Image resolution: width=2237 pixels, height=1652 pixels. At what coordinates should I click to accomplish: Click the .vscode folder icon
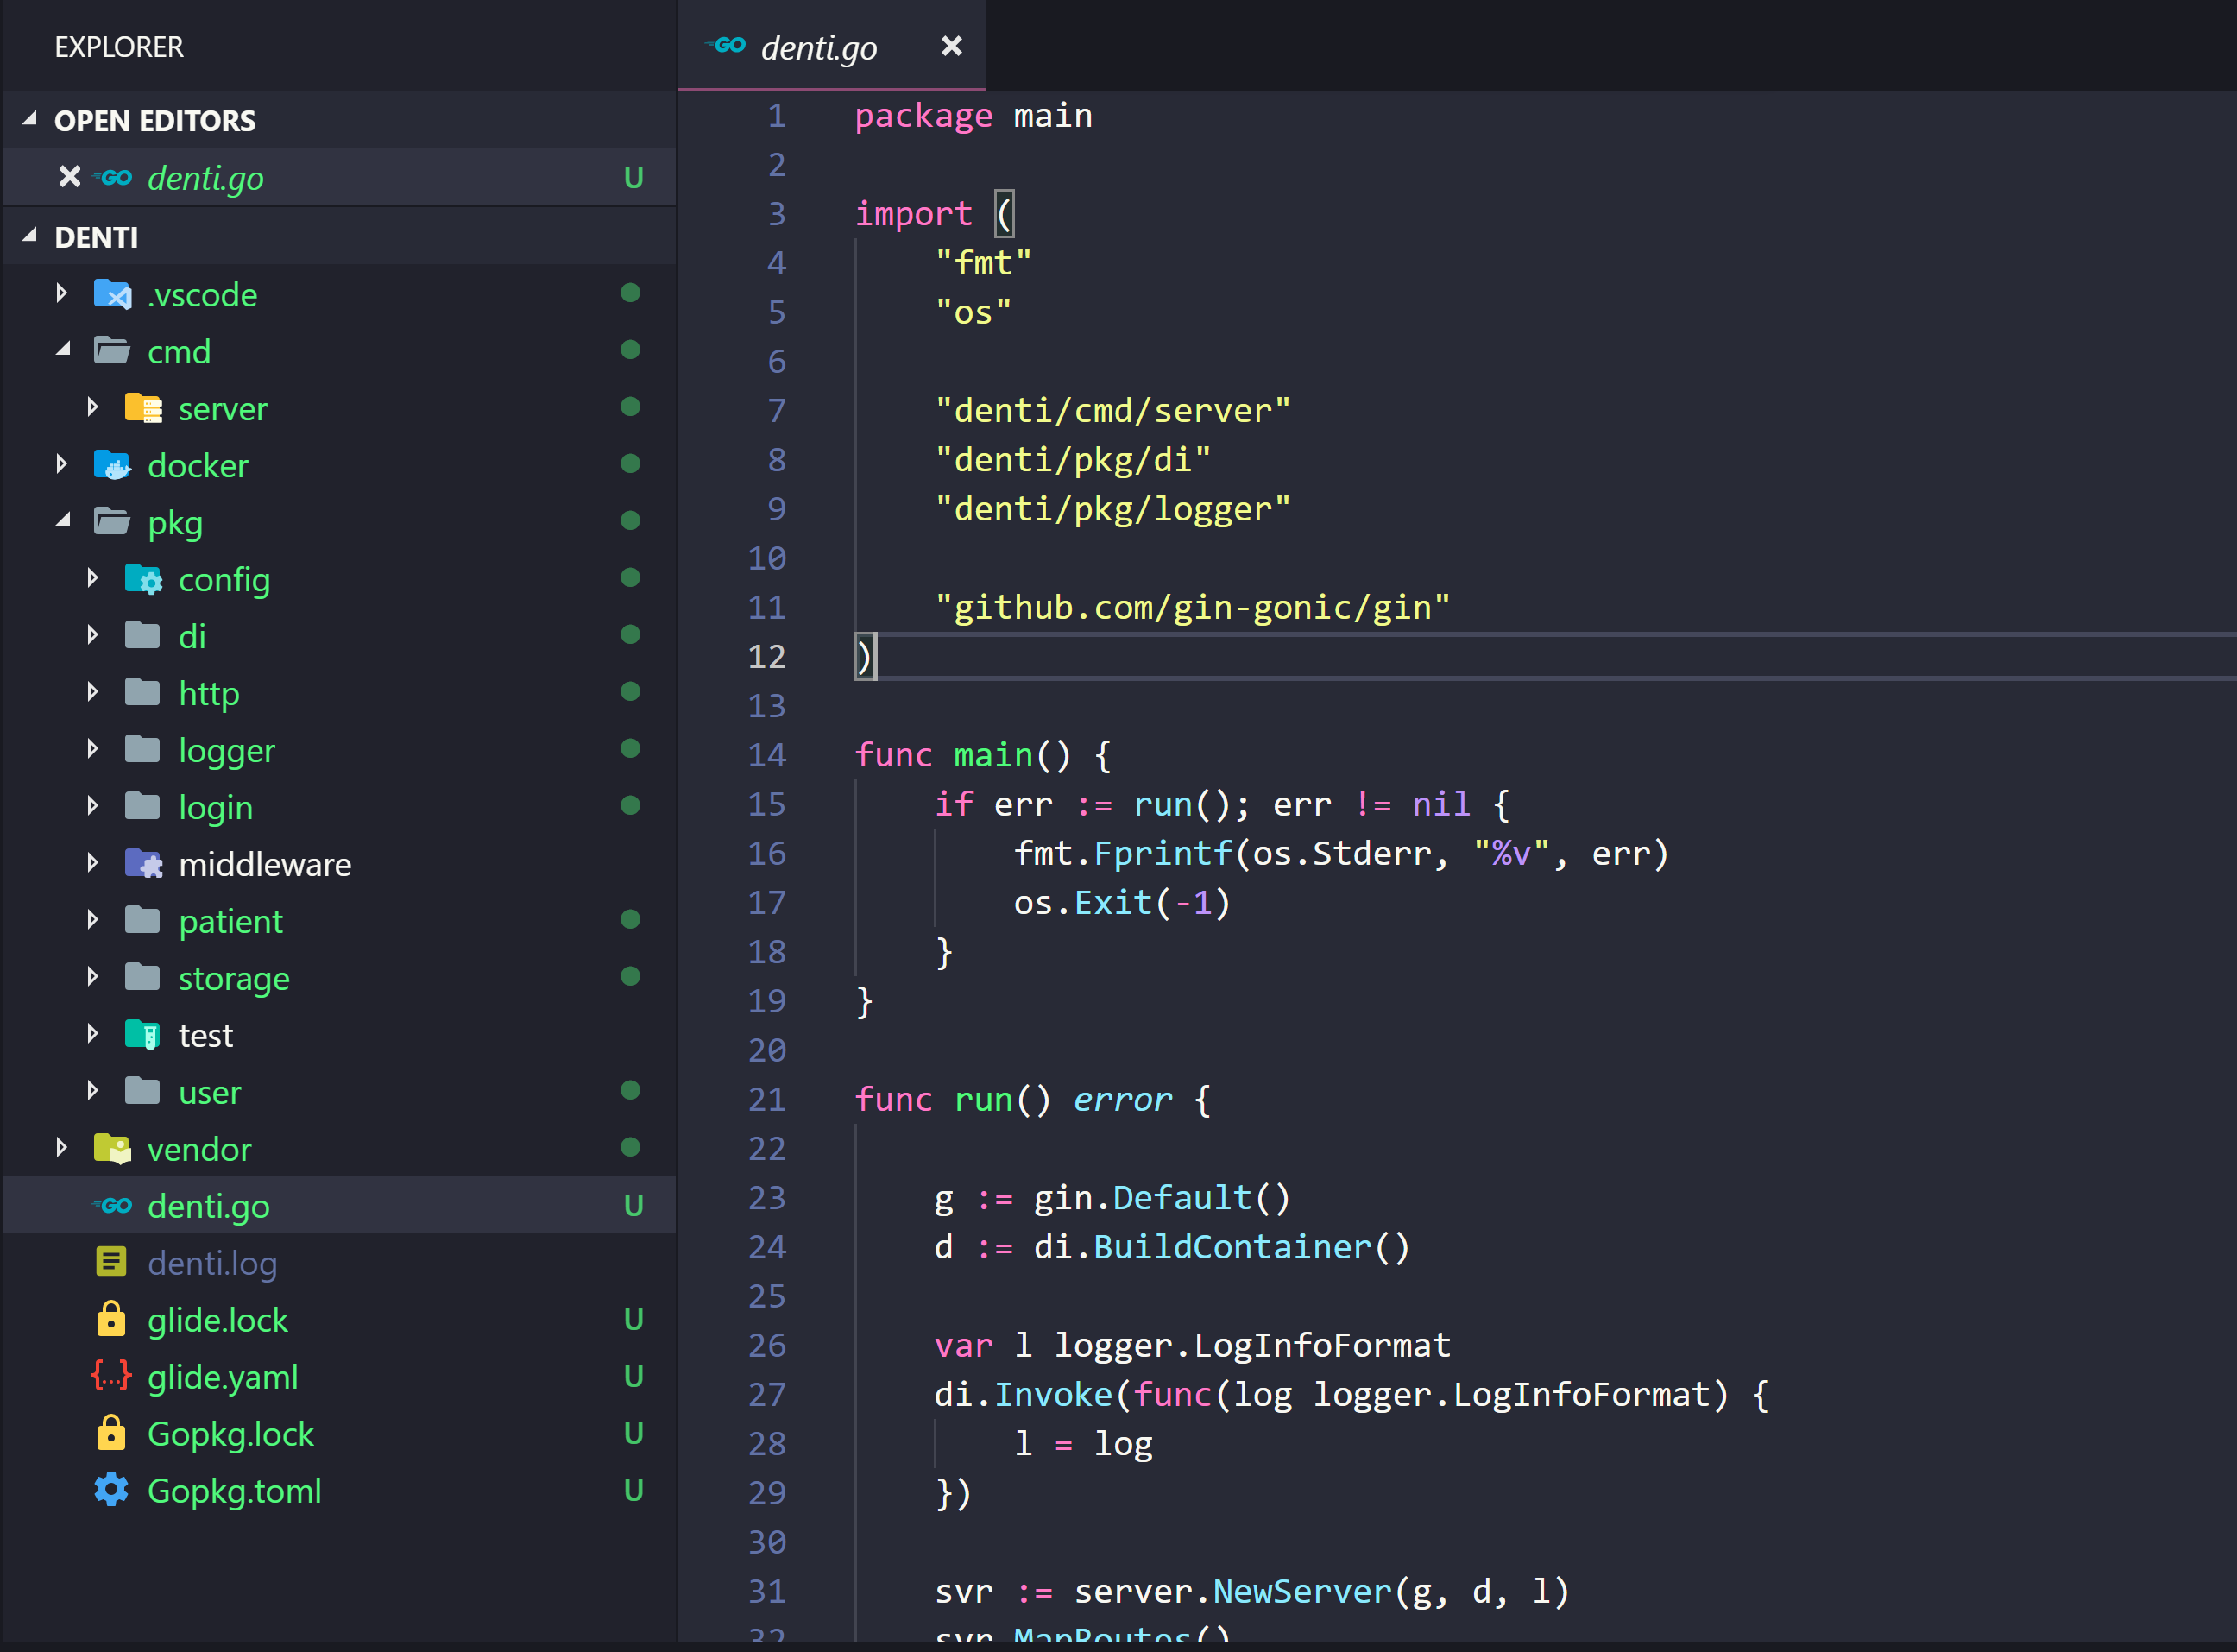coord(112,294)
